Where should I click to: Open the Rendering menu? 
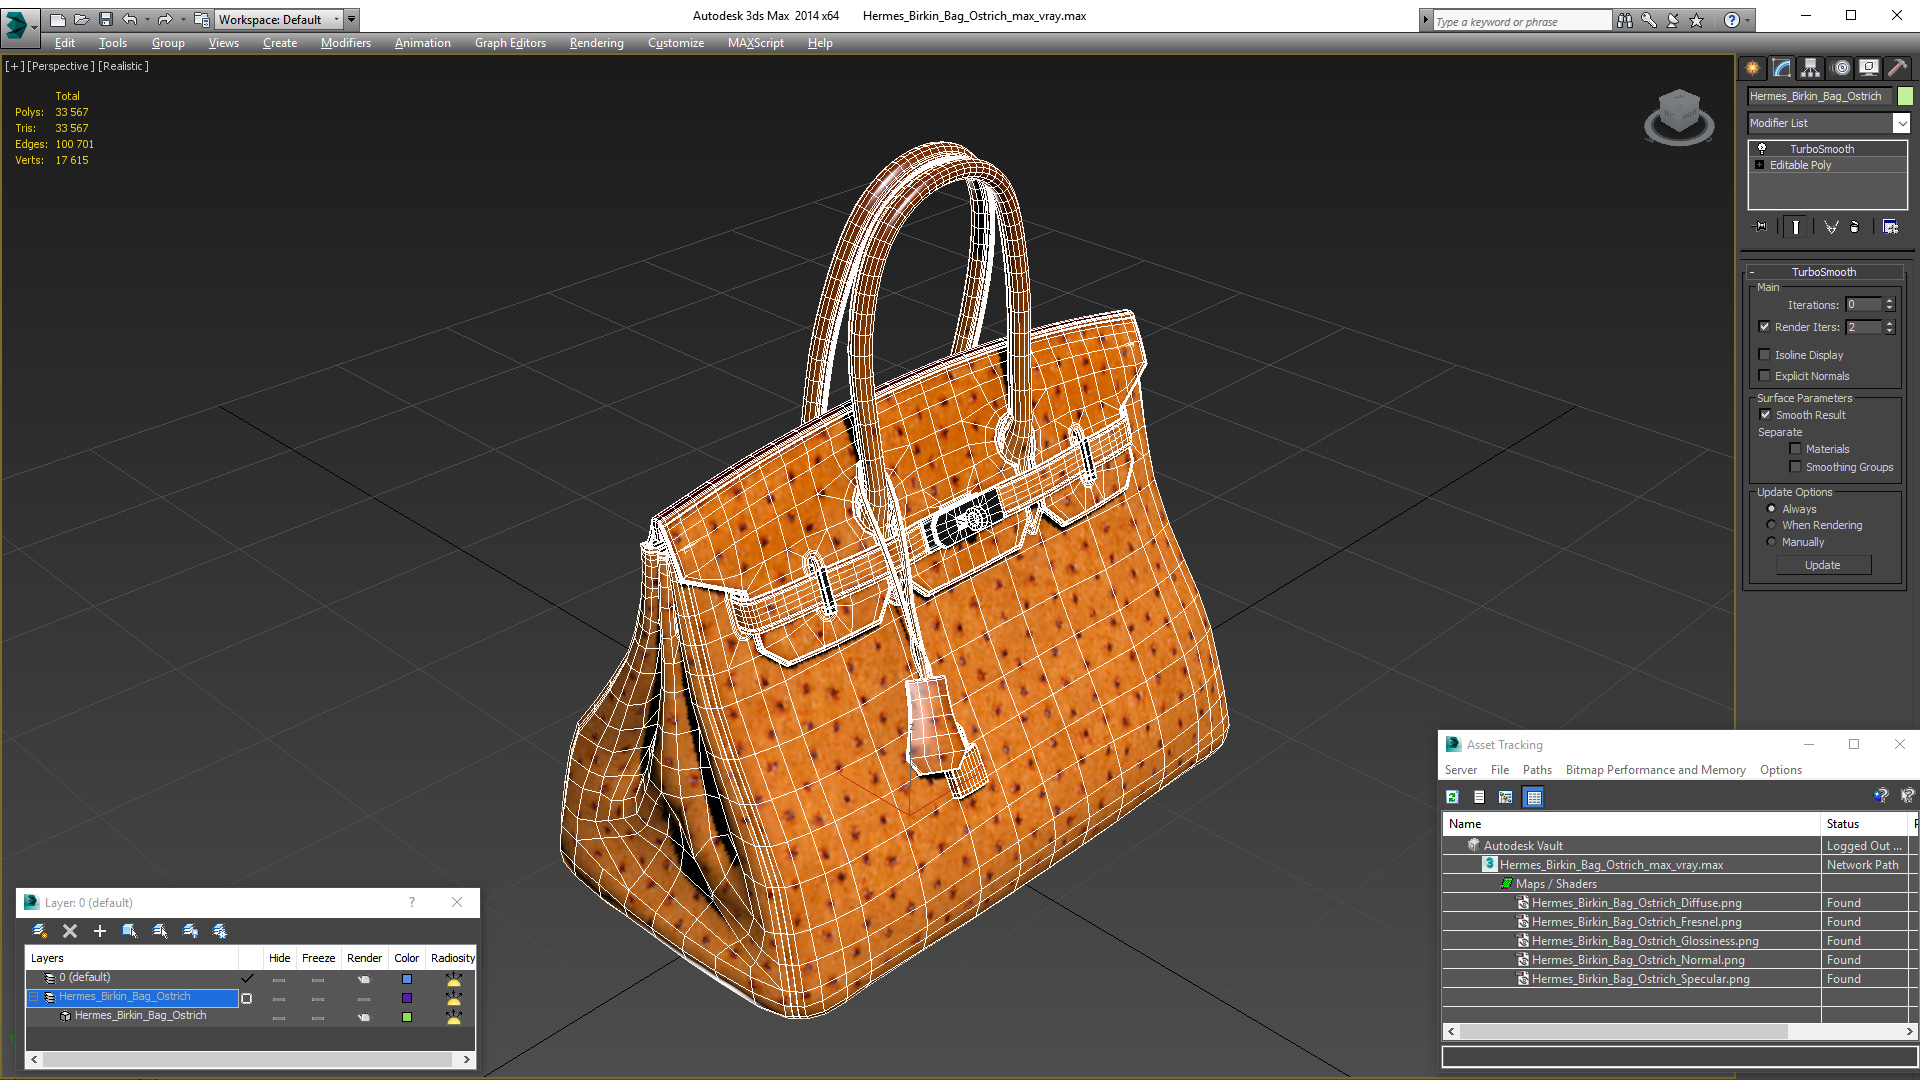click(596, 43)
